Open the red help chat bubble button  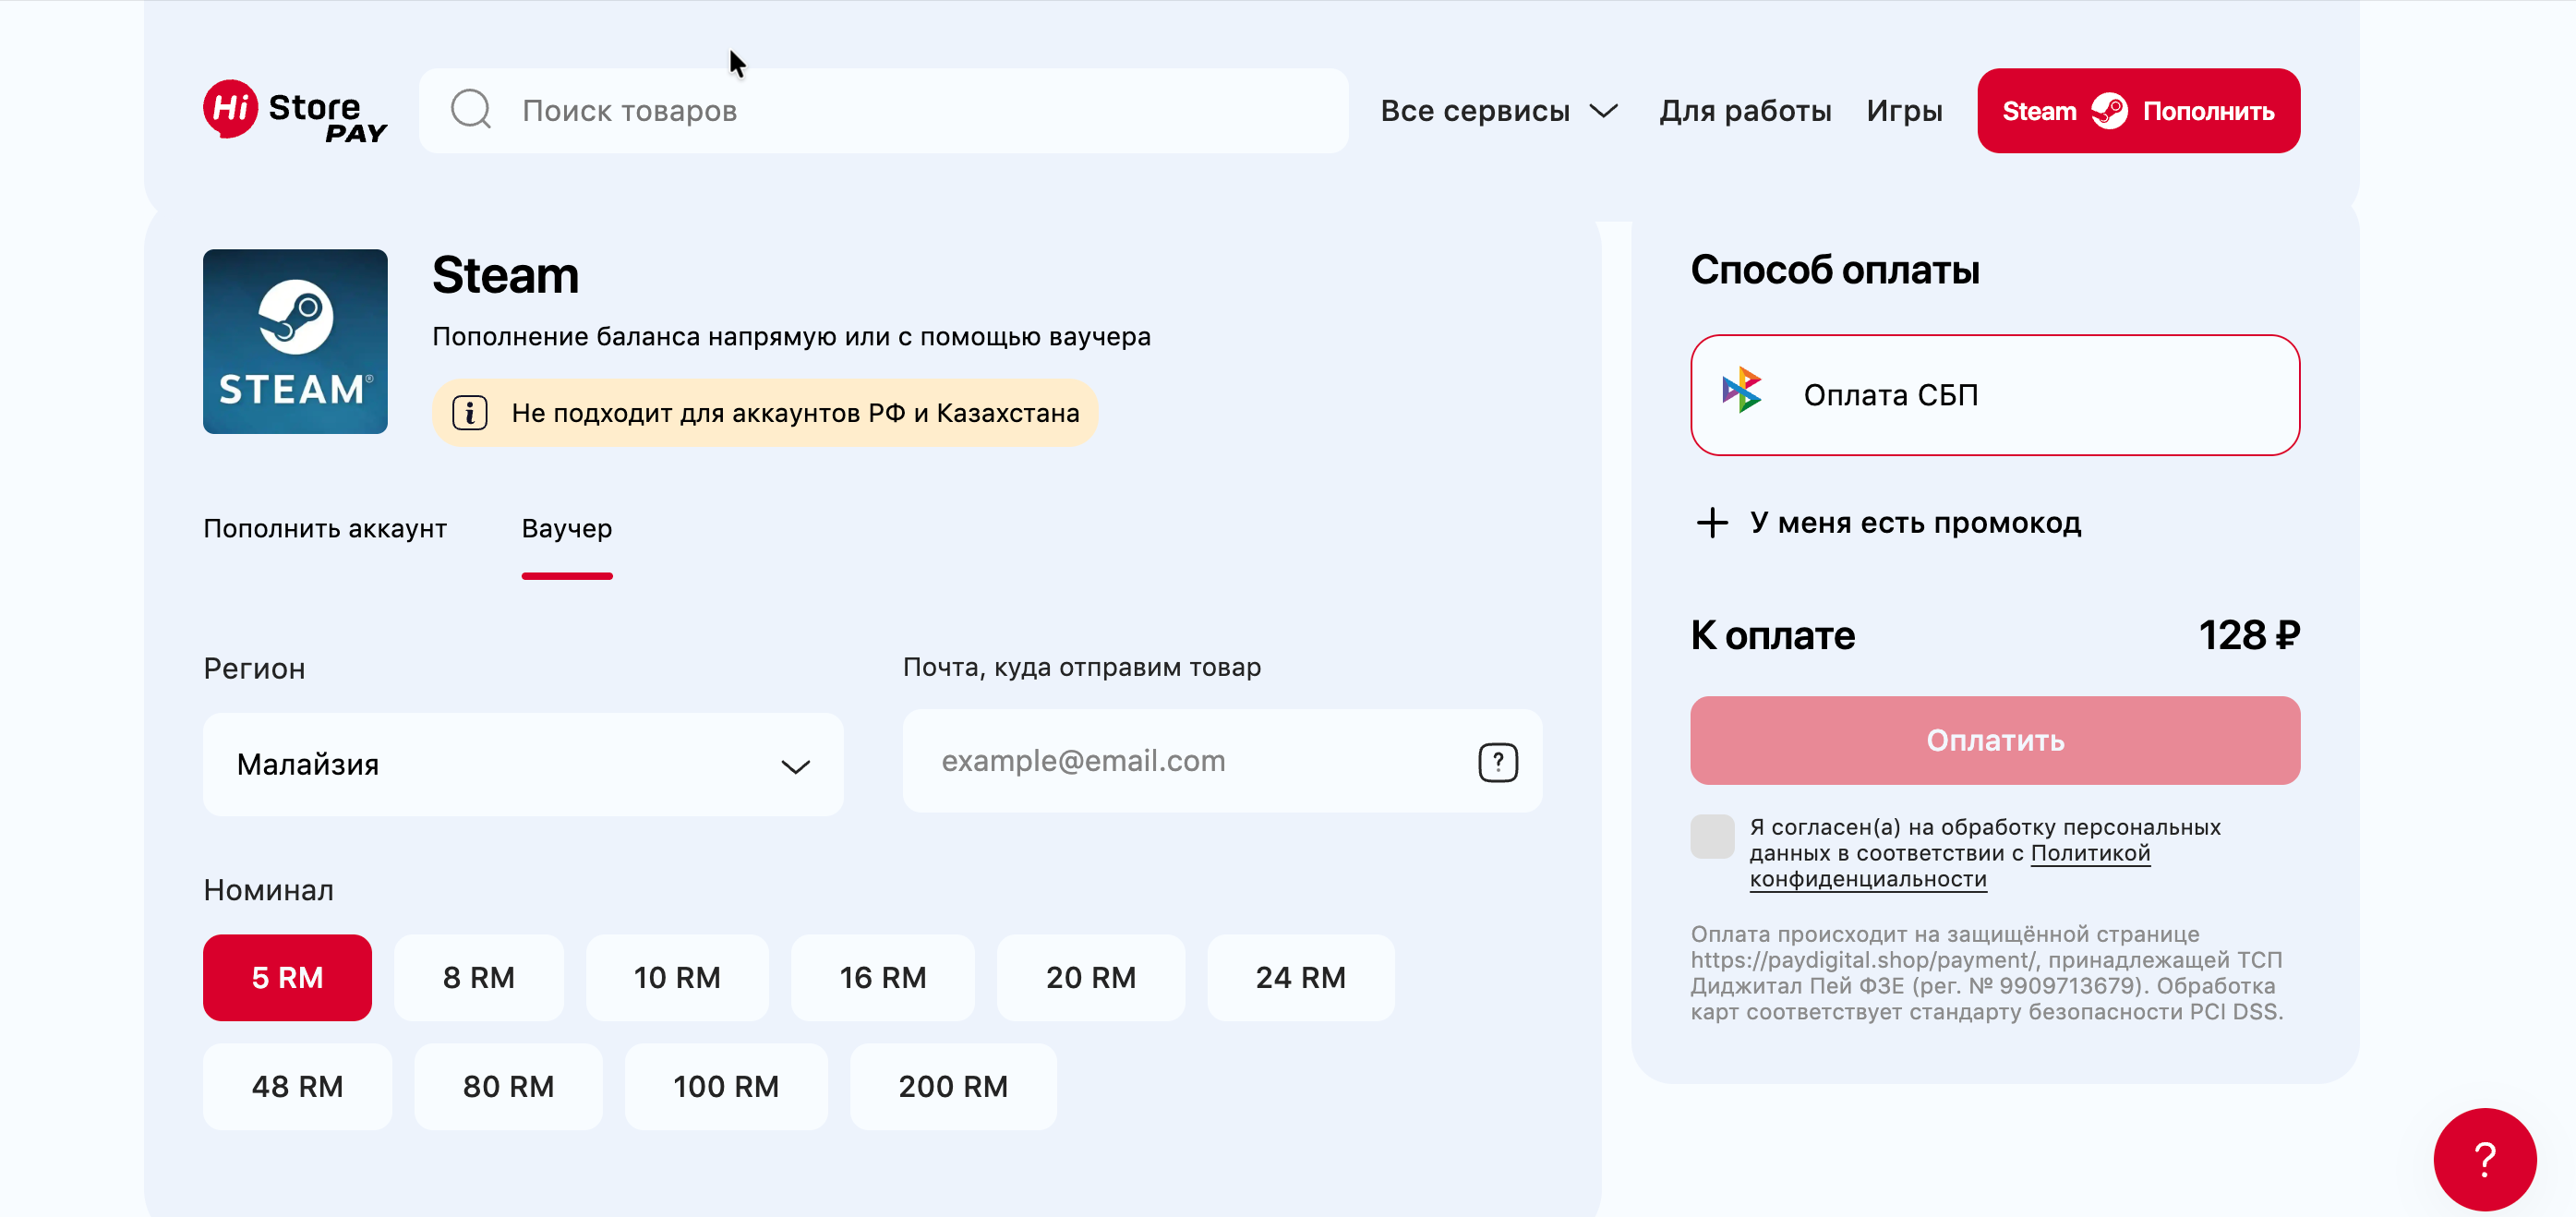[2484, 1158]
